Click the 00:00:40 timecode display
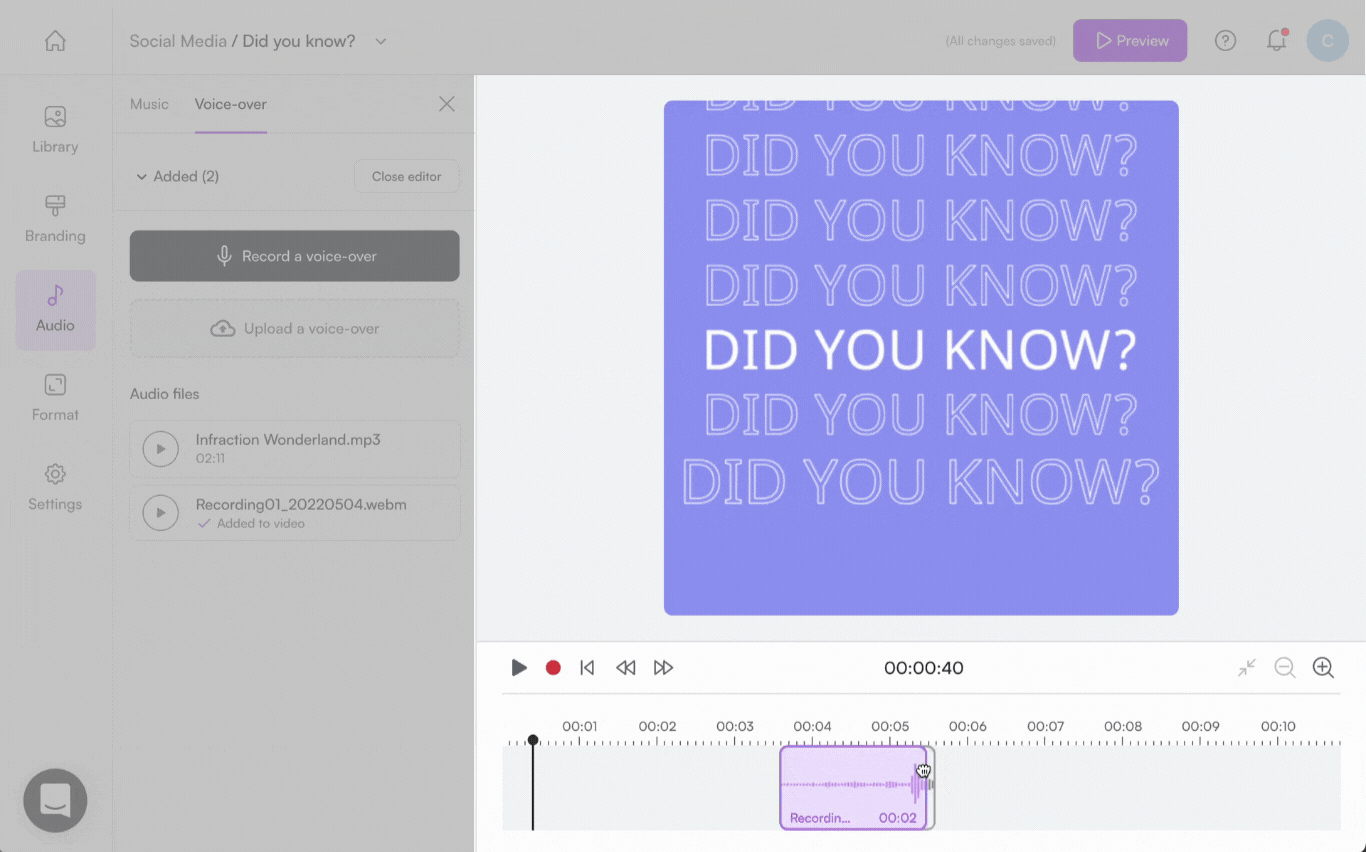 924,668
